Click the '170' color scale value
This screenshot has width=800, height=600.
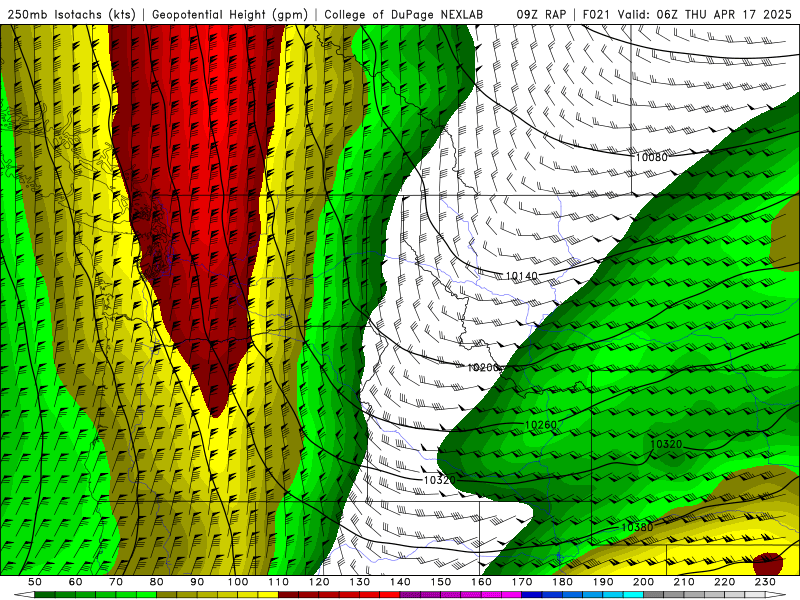pyautogui.click(x=522, y=582)
